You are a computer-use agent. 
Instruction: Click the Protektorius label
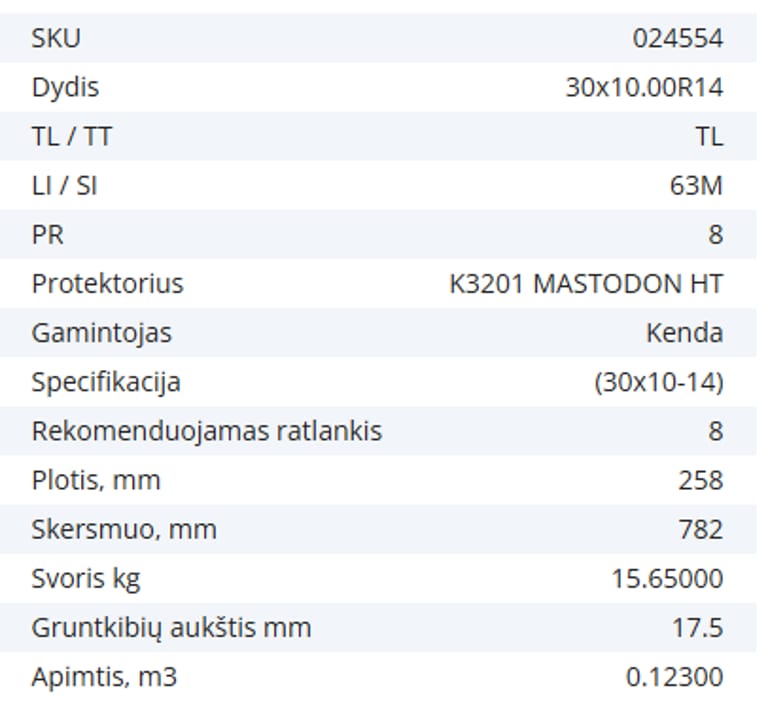tap(107, 284)
